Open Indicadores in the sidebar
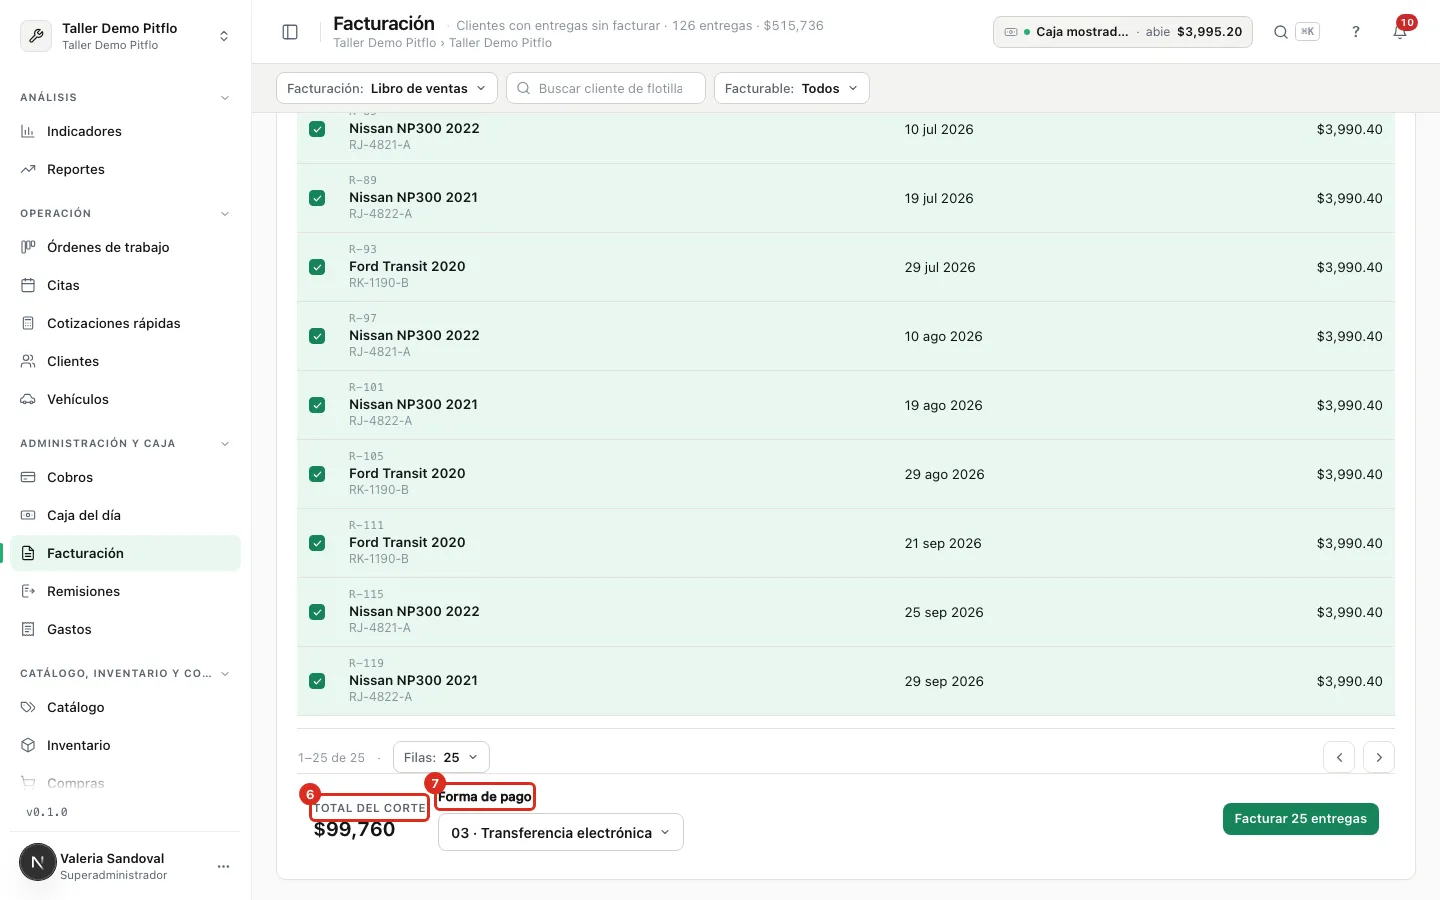Image resolution: width=1440 pixels, height=900 pixels. click(x=126, y=131)
